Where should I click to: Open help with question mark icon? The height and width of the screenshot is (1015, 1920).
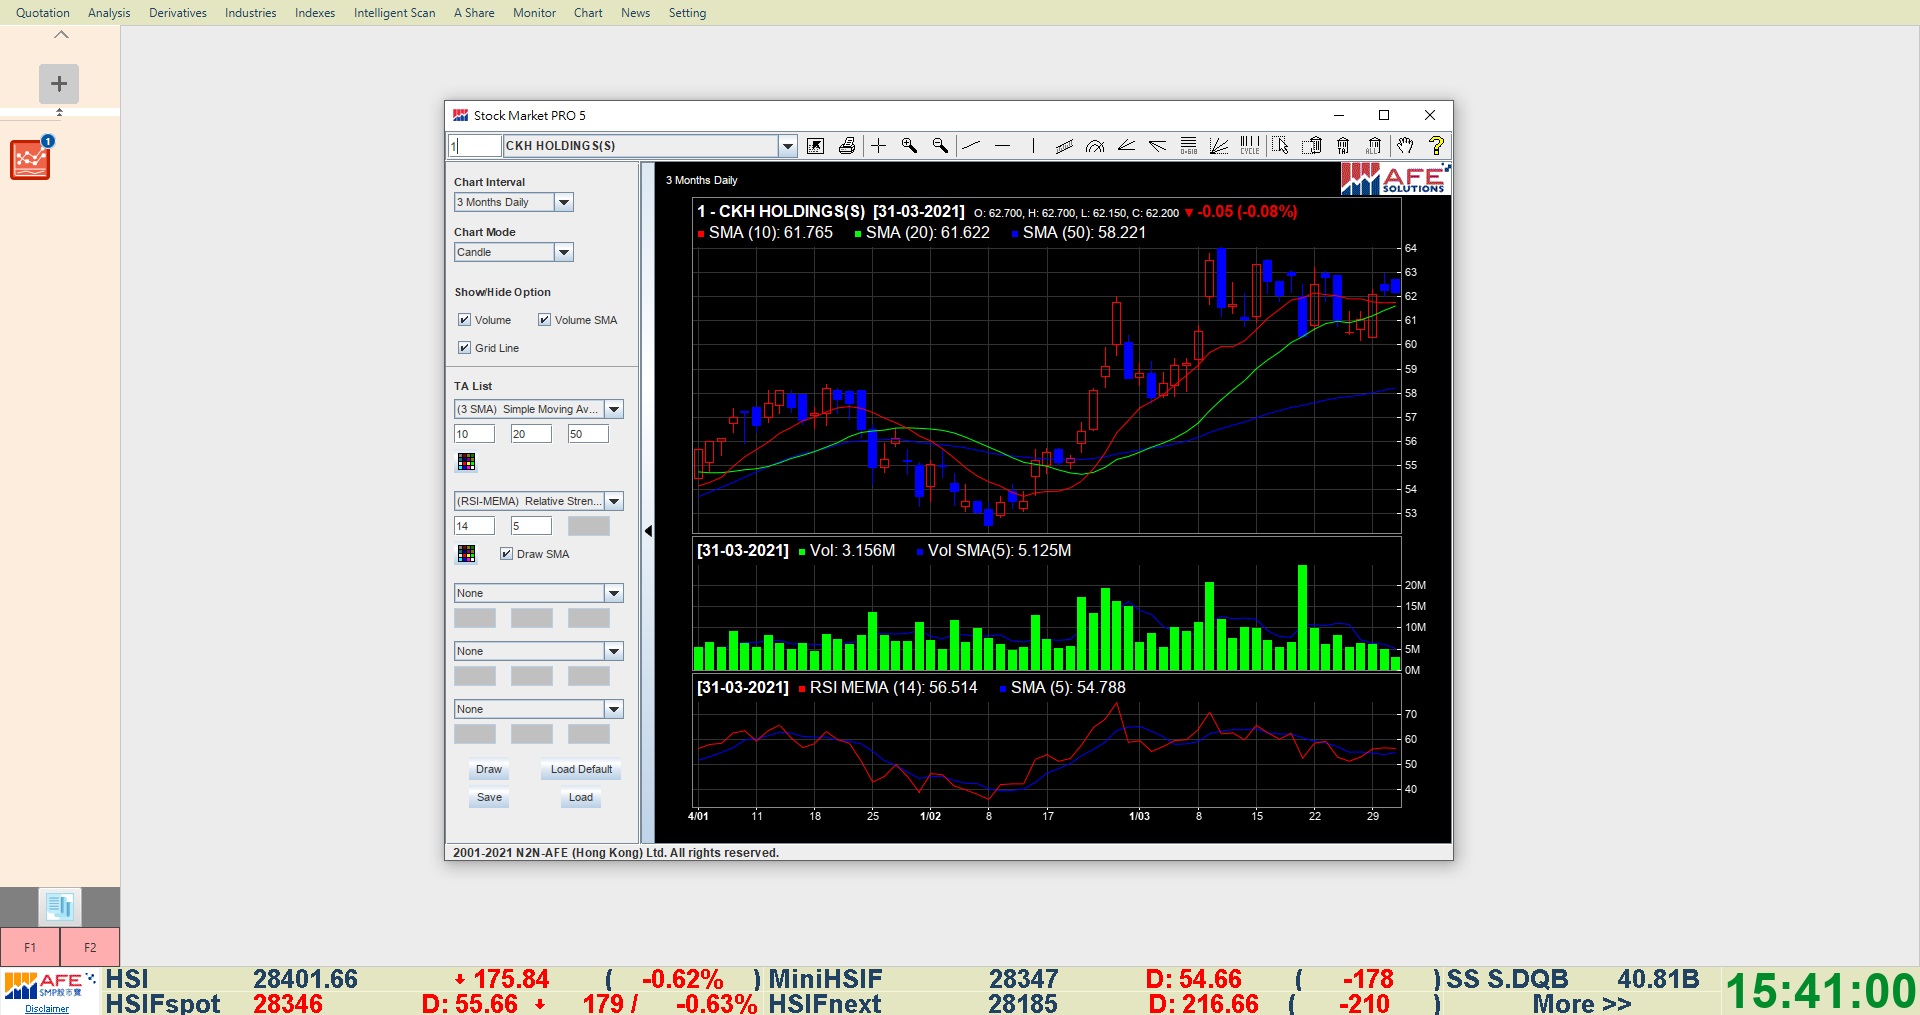1436,146
